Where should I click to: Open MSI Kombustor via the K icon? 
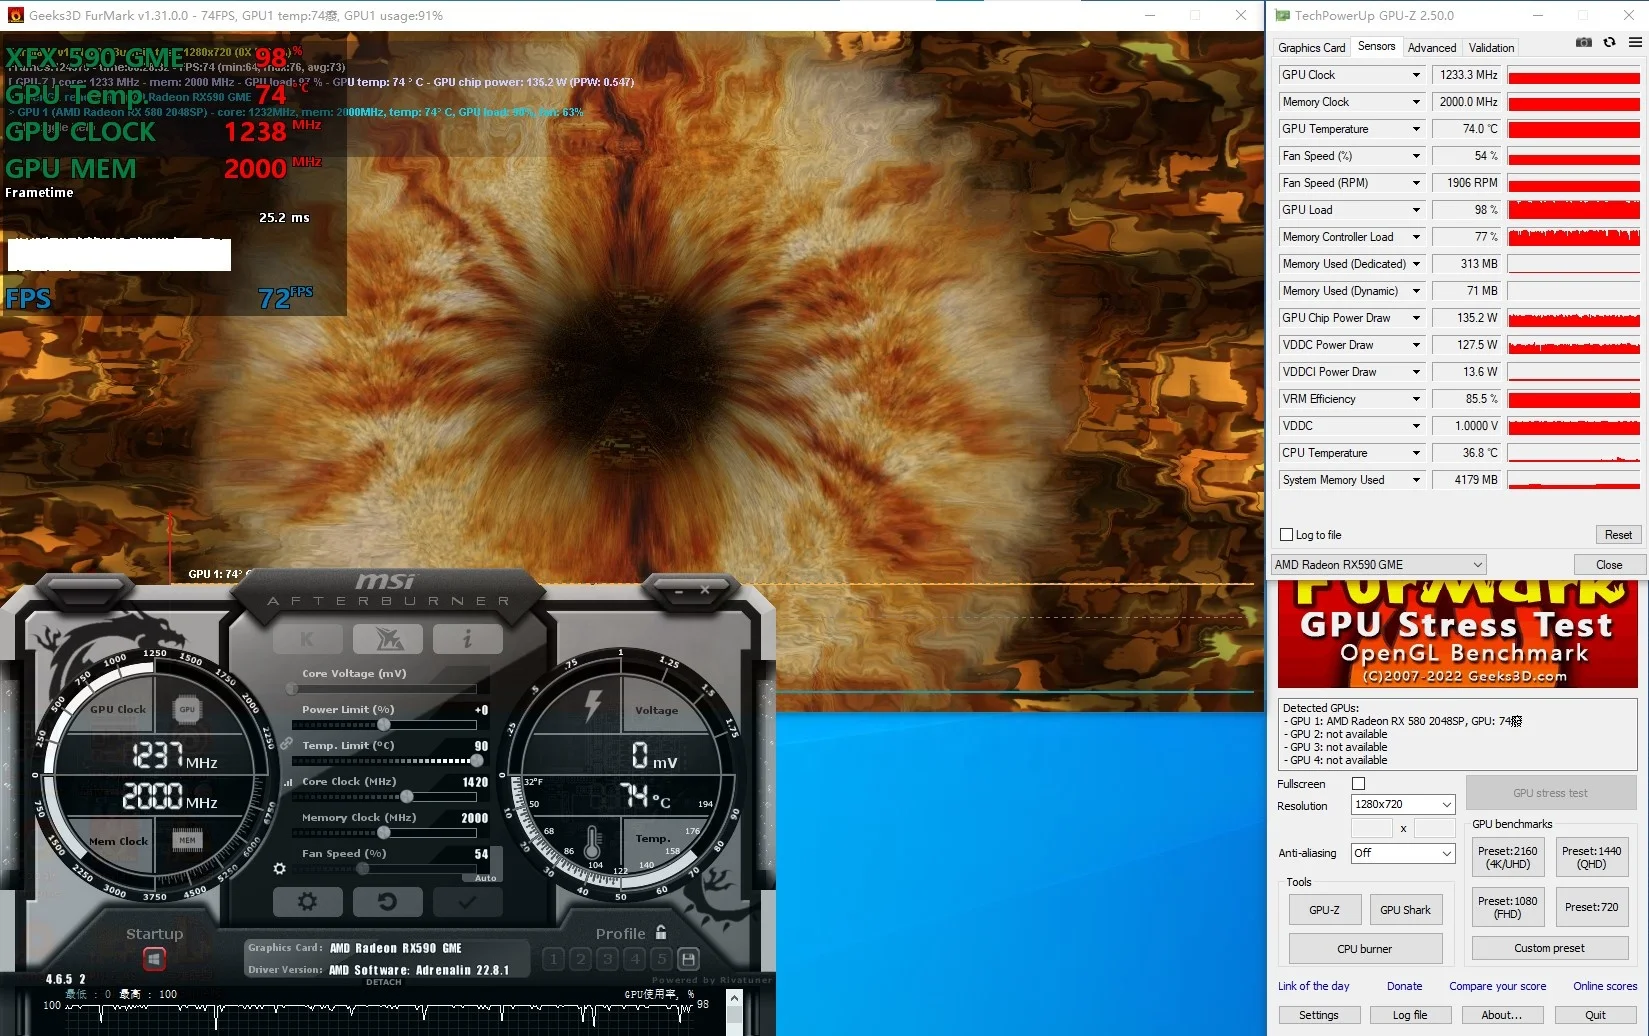point(307,638)
